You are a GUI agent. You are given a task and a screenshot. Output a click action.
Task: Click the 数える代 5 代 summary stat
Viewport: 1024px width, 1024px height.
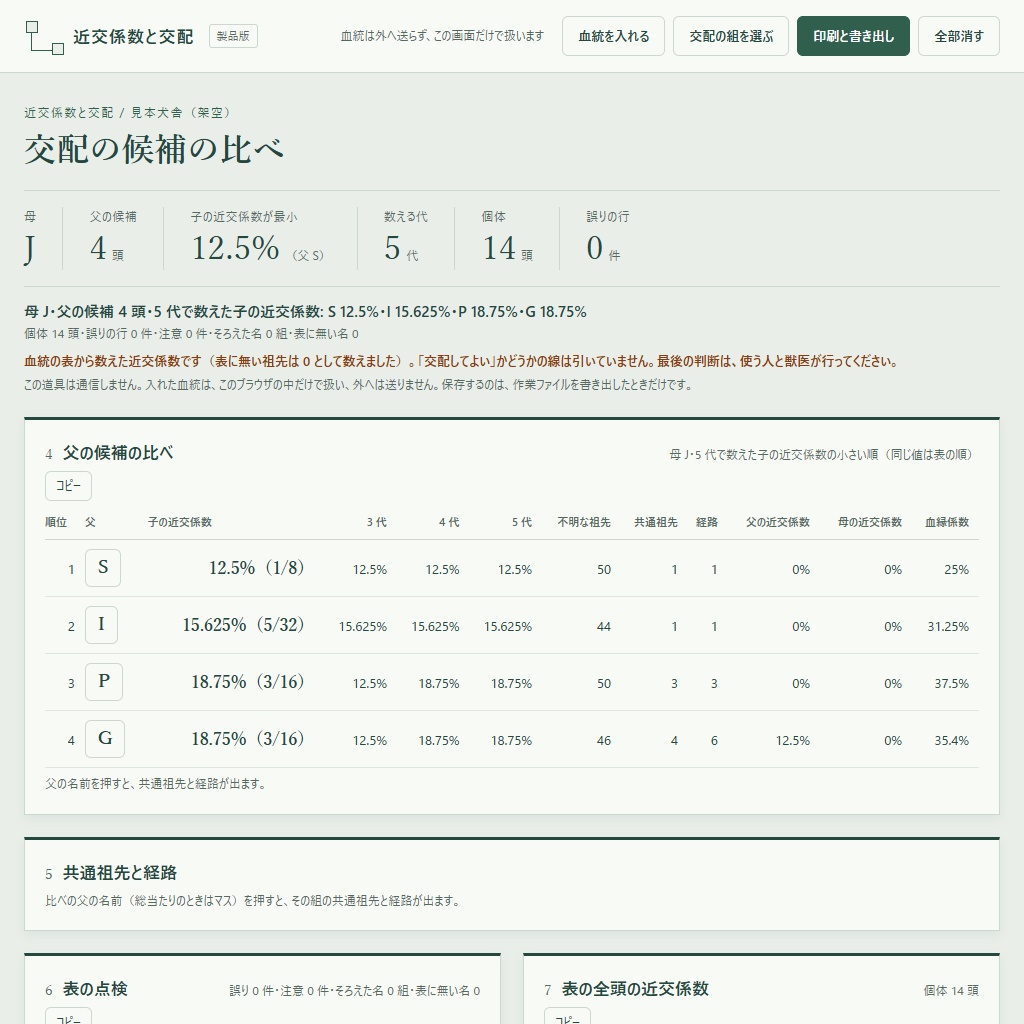406,238
